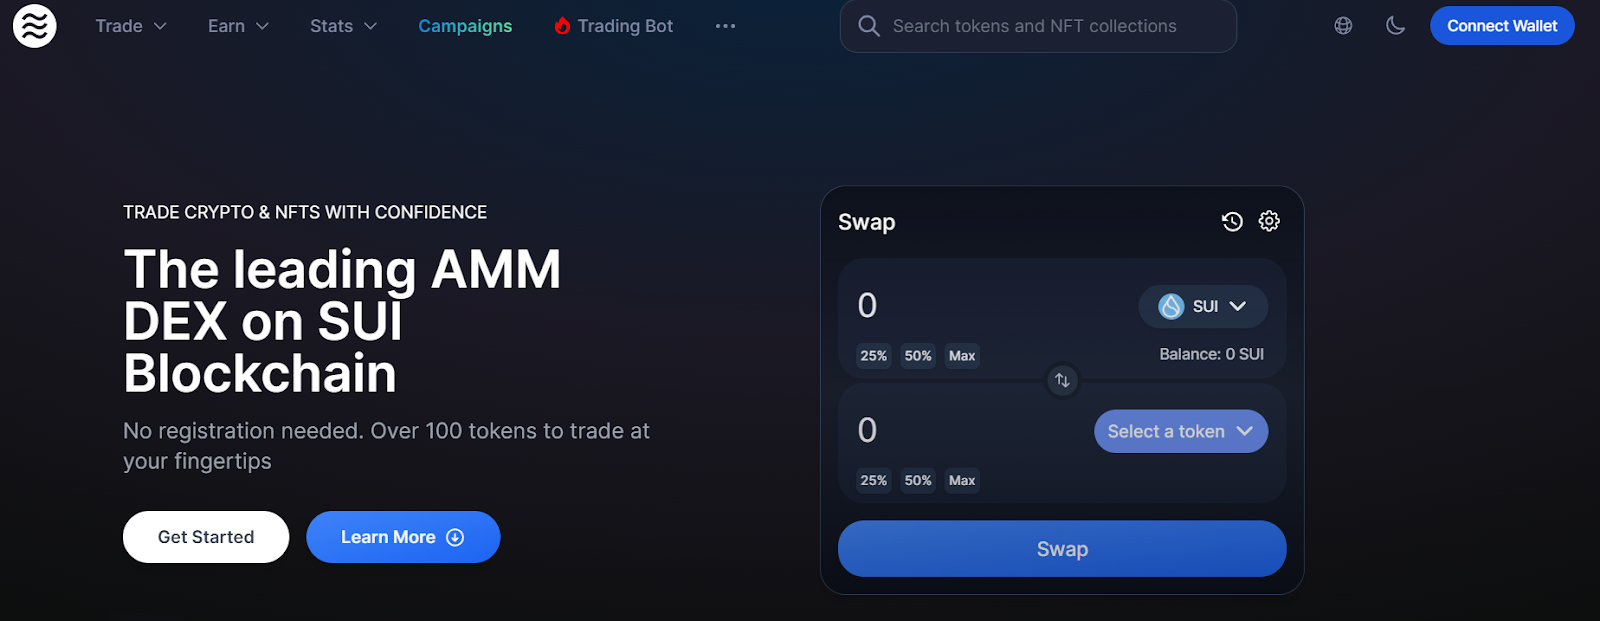Click the Connect Wallet button
Screen dimensions: 1600x621
[x=1502, y=26]
